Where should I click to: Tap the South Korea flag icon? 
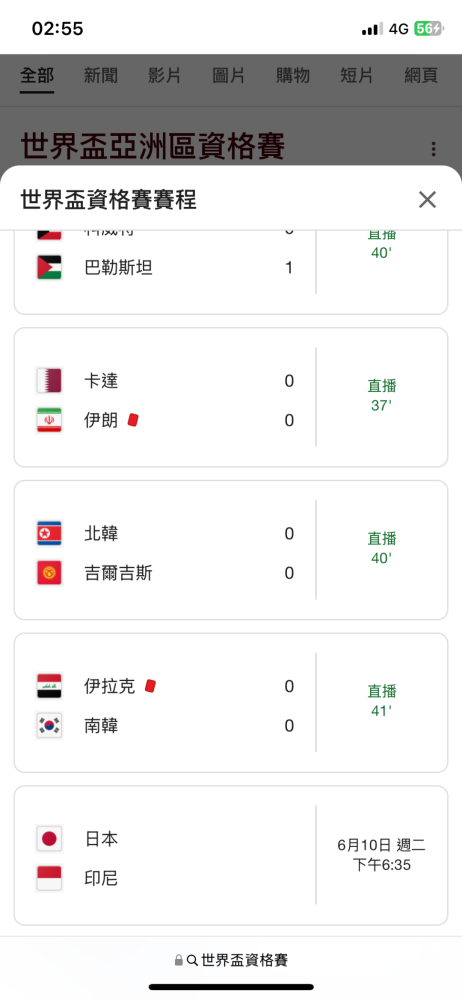tap(49, 726)
